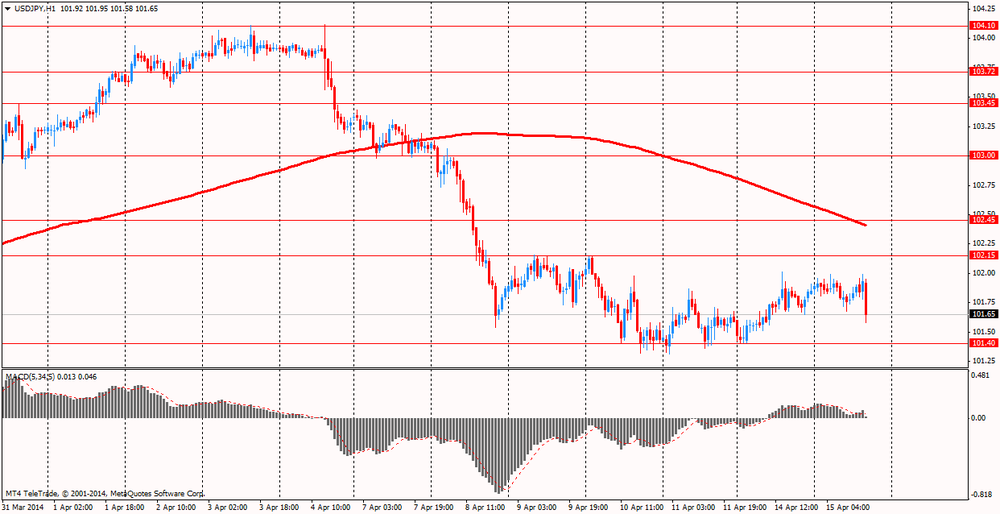
Task: Click the 8 Apr 11:00 time label
Action: tap(483, 507)
